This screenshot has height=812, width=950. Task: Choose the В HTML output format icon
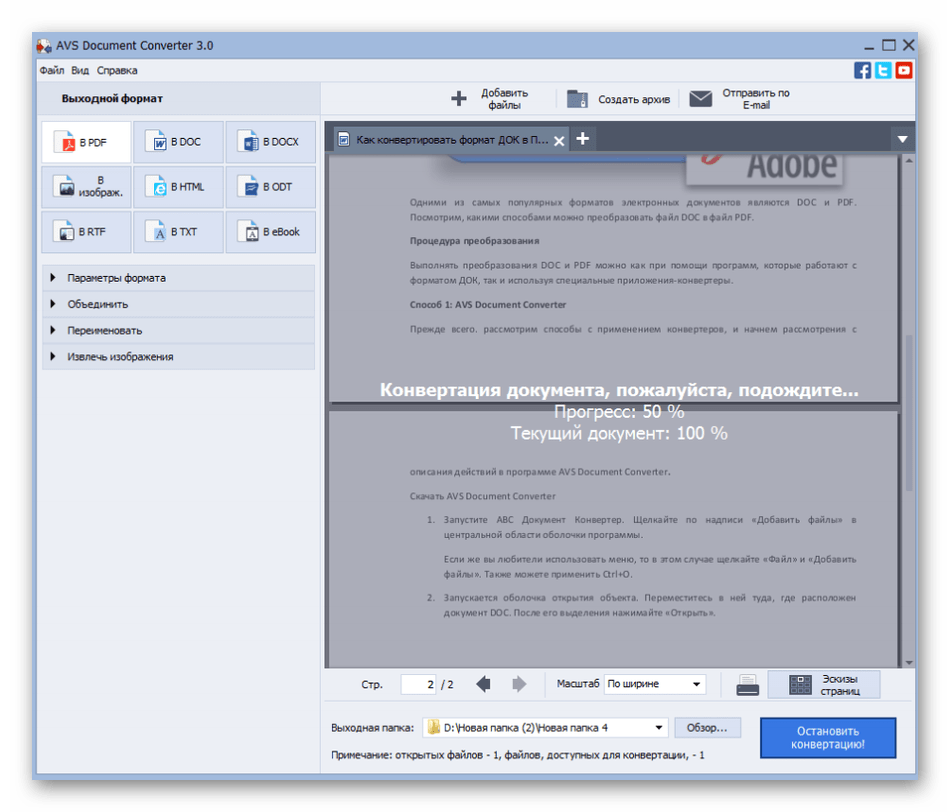(x=178, y=187)
